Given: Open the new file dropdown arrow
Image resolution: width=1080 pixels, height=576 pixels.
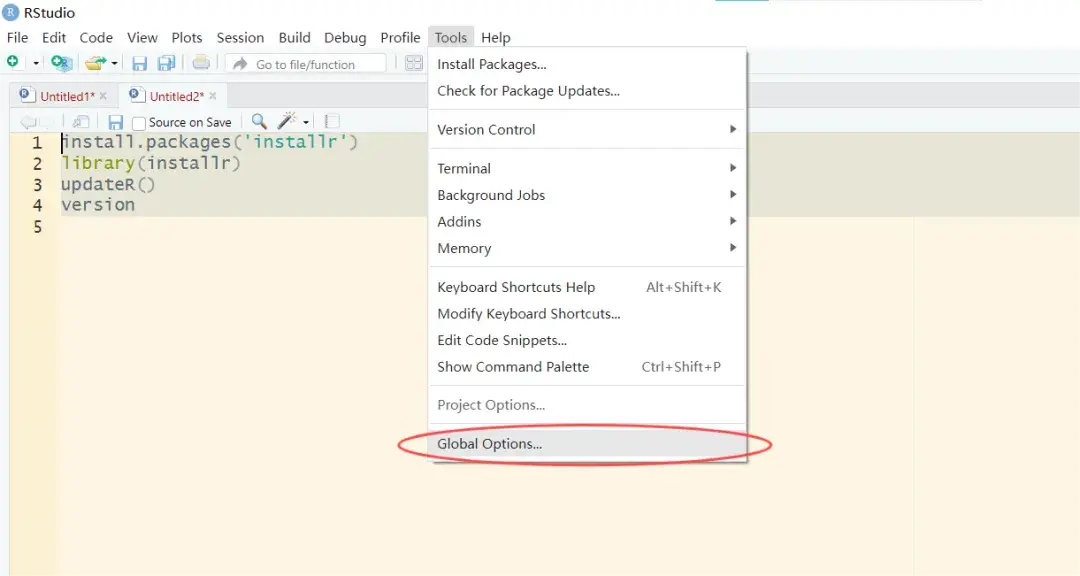Looking at the screenshot, I should 33,62.
